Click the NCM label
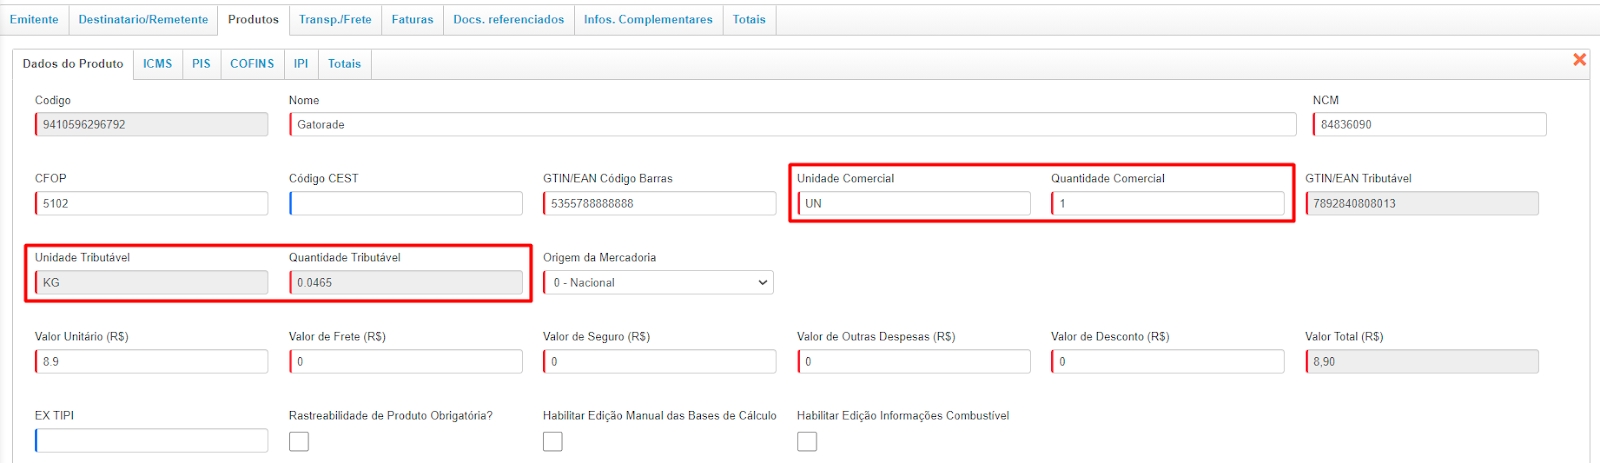1600x463 pixels. click(1326, 100)
